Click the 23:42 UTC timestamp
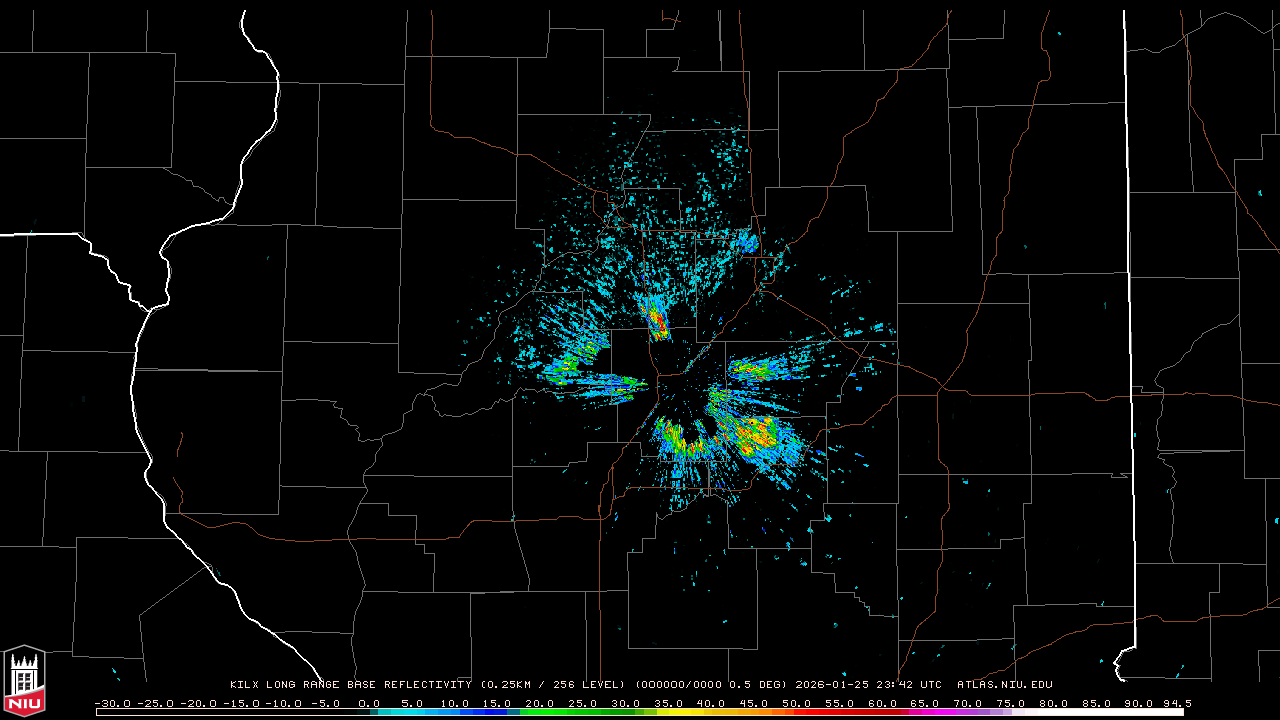 [x=909, y=685]
